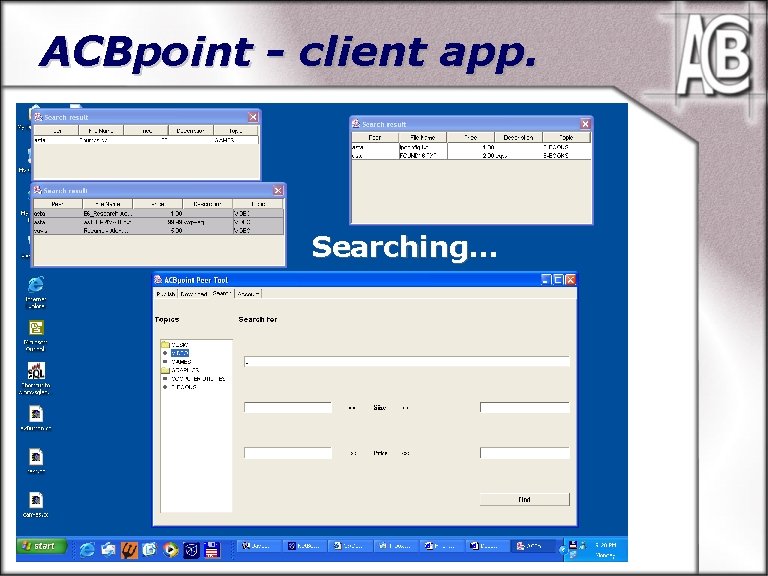The width and height of the screenshot is (768, 576).
Task: Launch Internet Explorer from the quick launch bar
Action: point(87,550)
